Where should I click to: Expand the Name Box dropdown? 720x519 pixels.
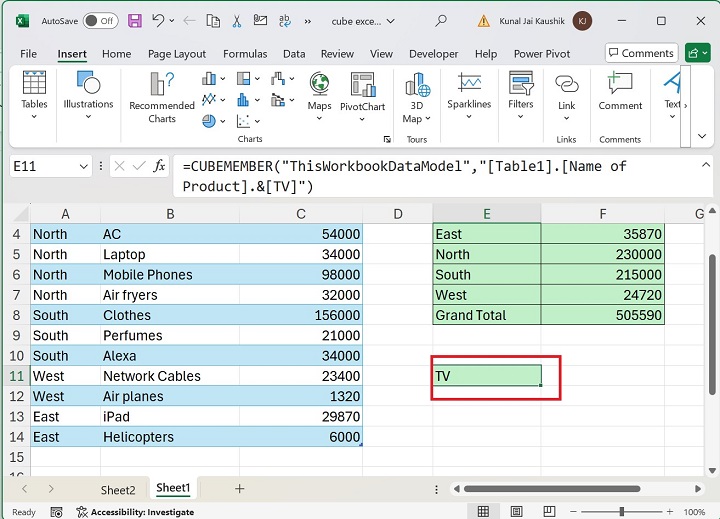[82, 166]
